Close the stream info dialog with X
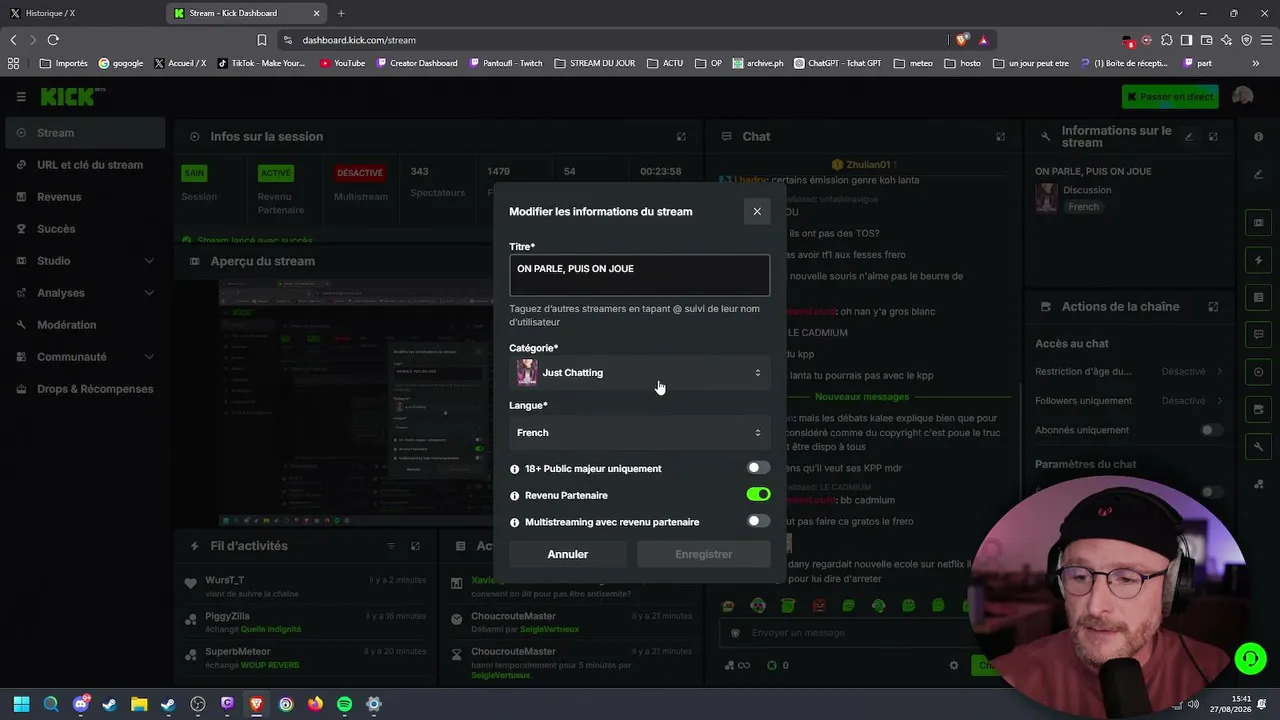Image resolution: width=1280 pixels, height=720 pixels. (x=757, y=211)
